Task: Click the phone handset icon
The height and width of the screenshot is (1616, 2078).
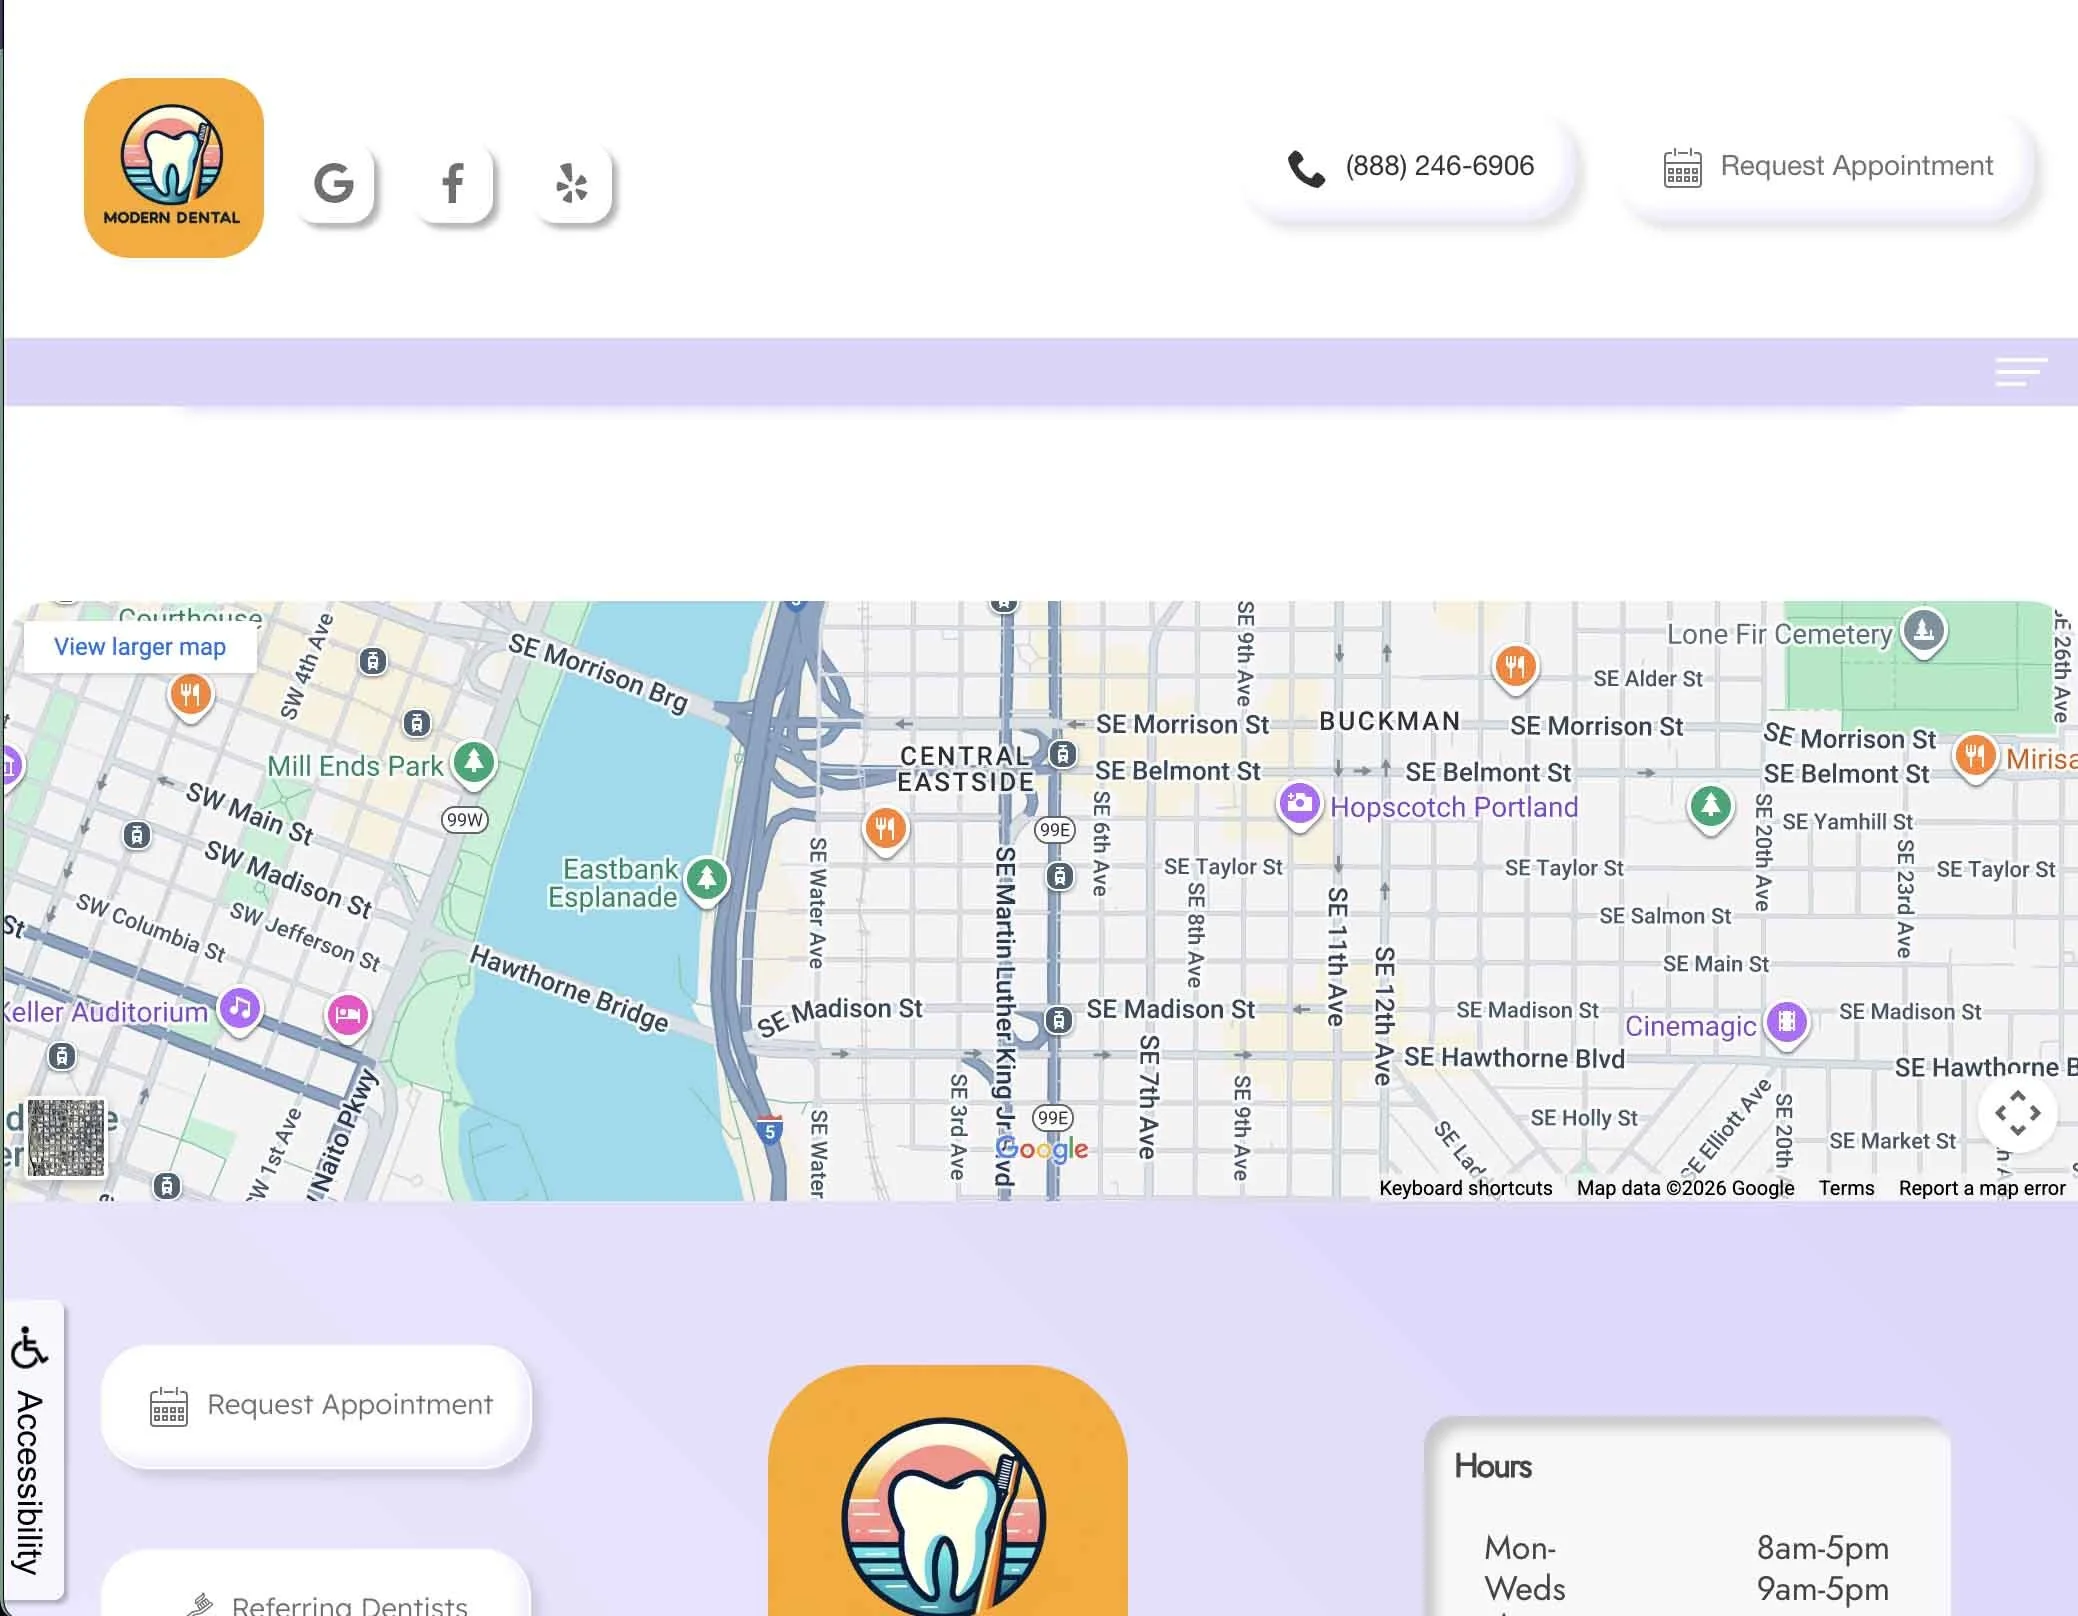Action: 1306,165
